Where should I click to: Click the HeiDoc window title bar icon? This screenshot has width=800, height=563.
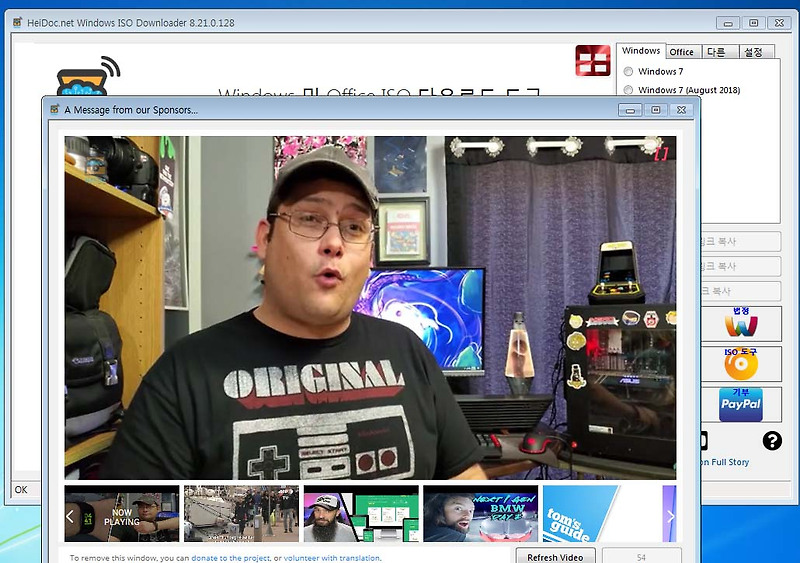17,22
